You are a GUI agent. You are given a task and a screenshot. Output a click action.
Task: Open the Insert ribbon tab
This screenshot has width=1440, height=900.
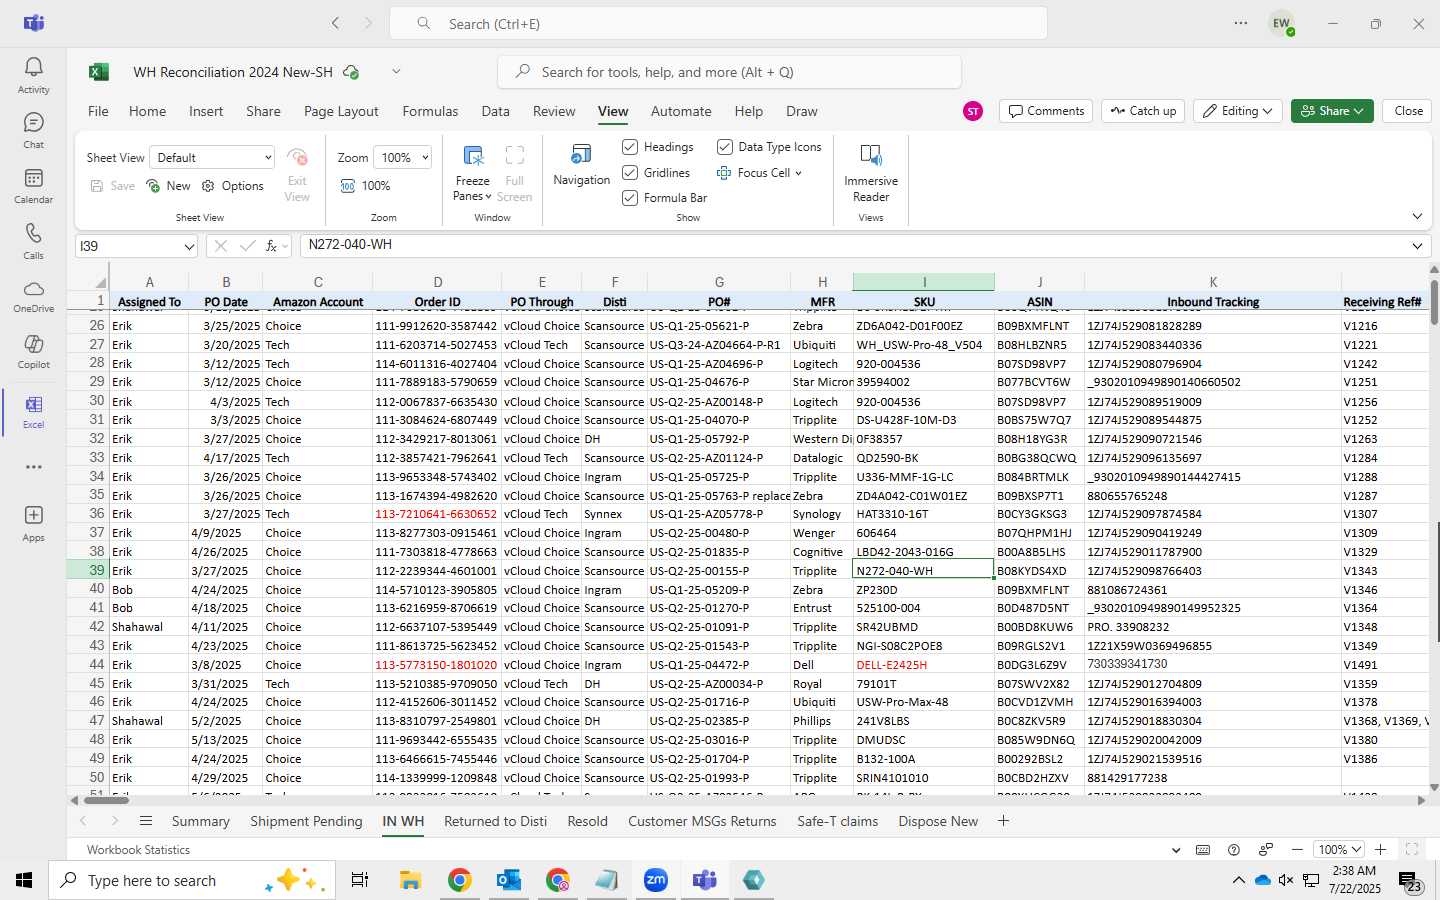[206, 111]
